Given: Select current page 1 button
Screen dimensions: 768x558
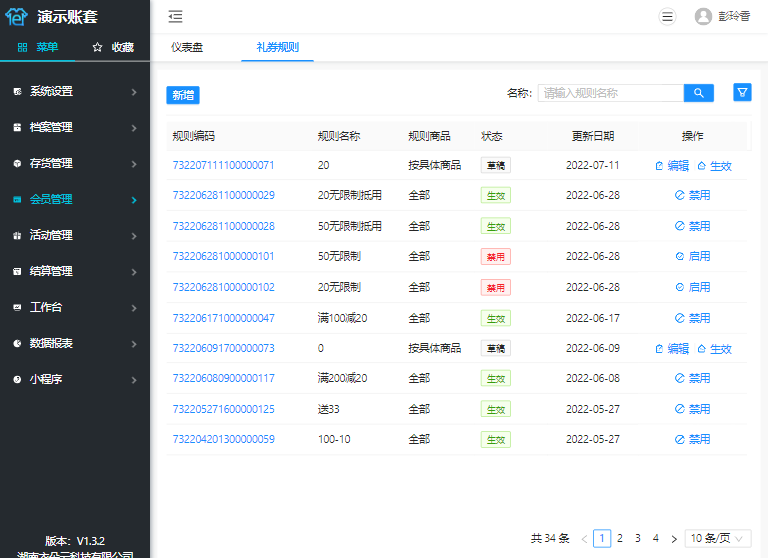Looking at the screenshot, I should [x=602, y=538].
